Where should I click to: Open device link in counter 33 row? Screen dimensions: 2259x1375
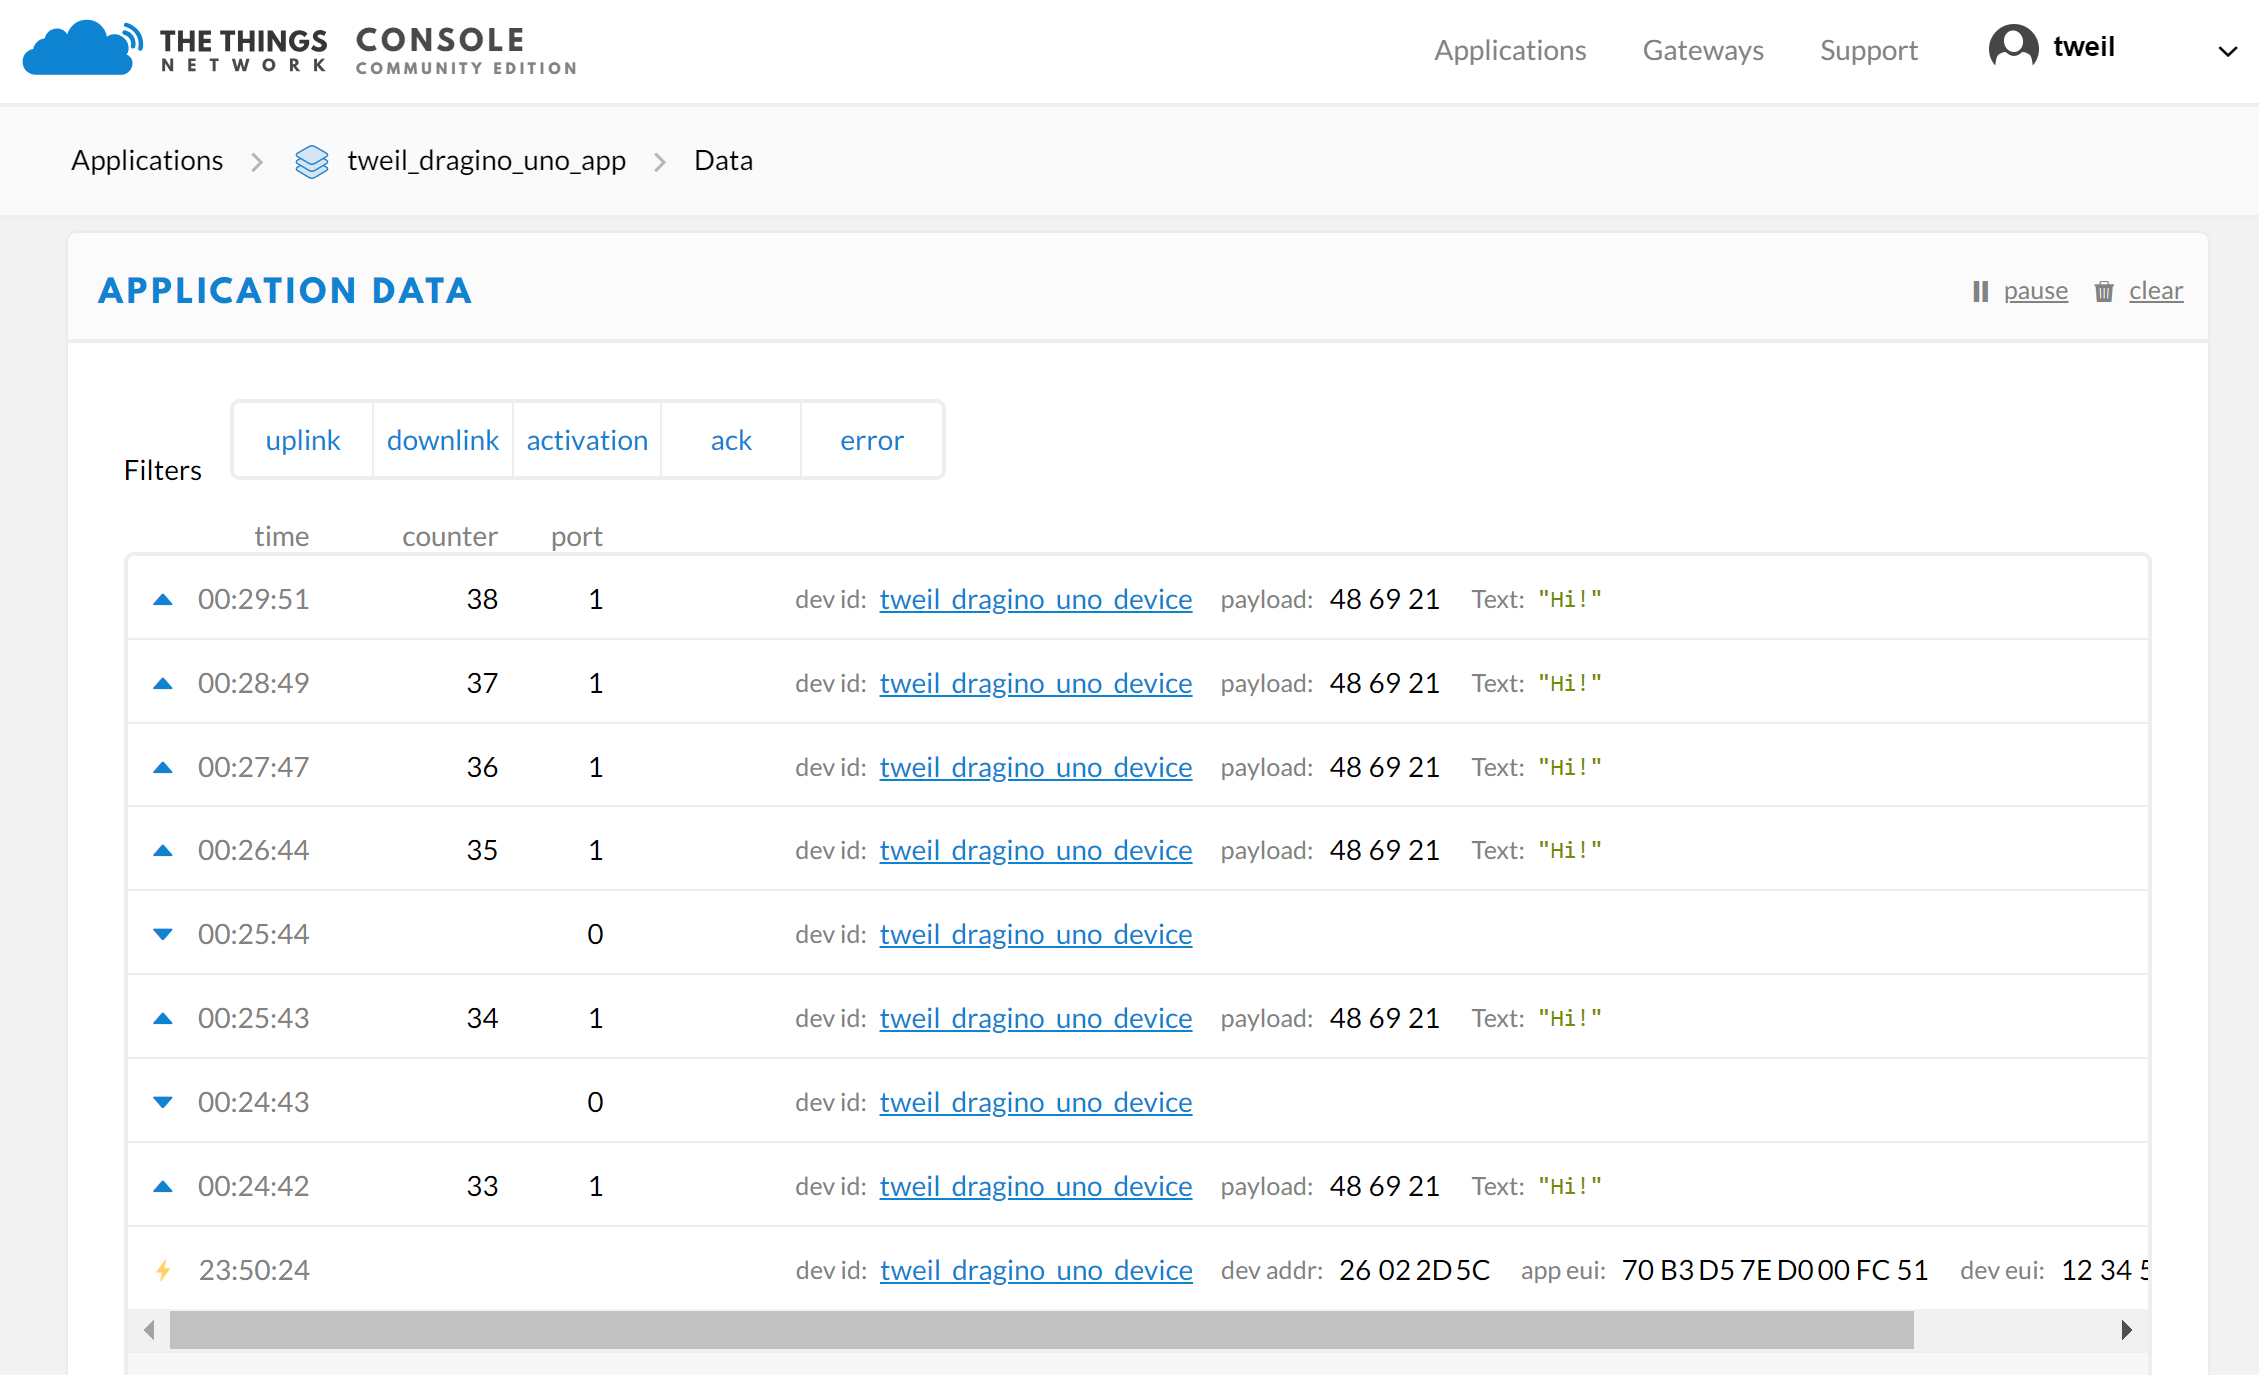click(x=1036, y=1186)
